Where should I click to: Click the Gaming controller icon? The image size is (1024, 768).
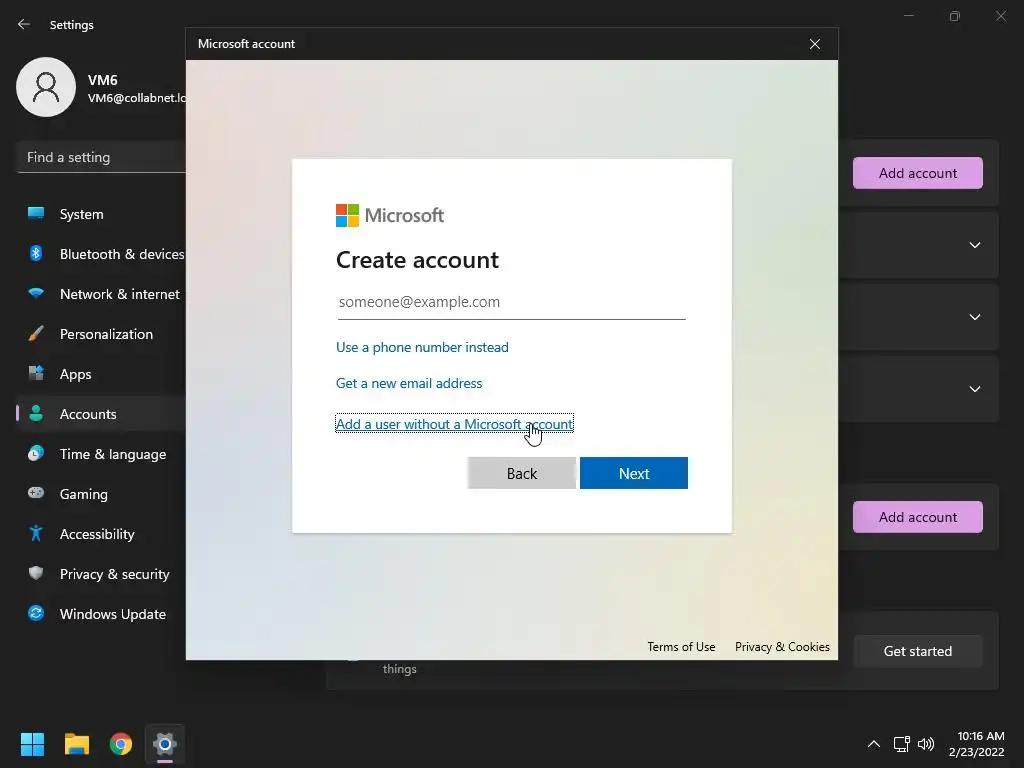[x=36, y=493]
